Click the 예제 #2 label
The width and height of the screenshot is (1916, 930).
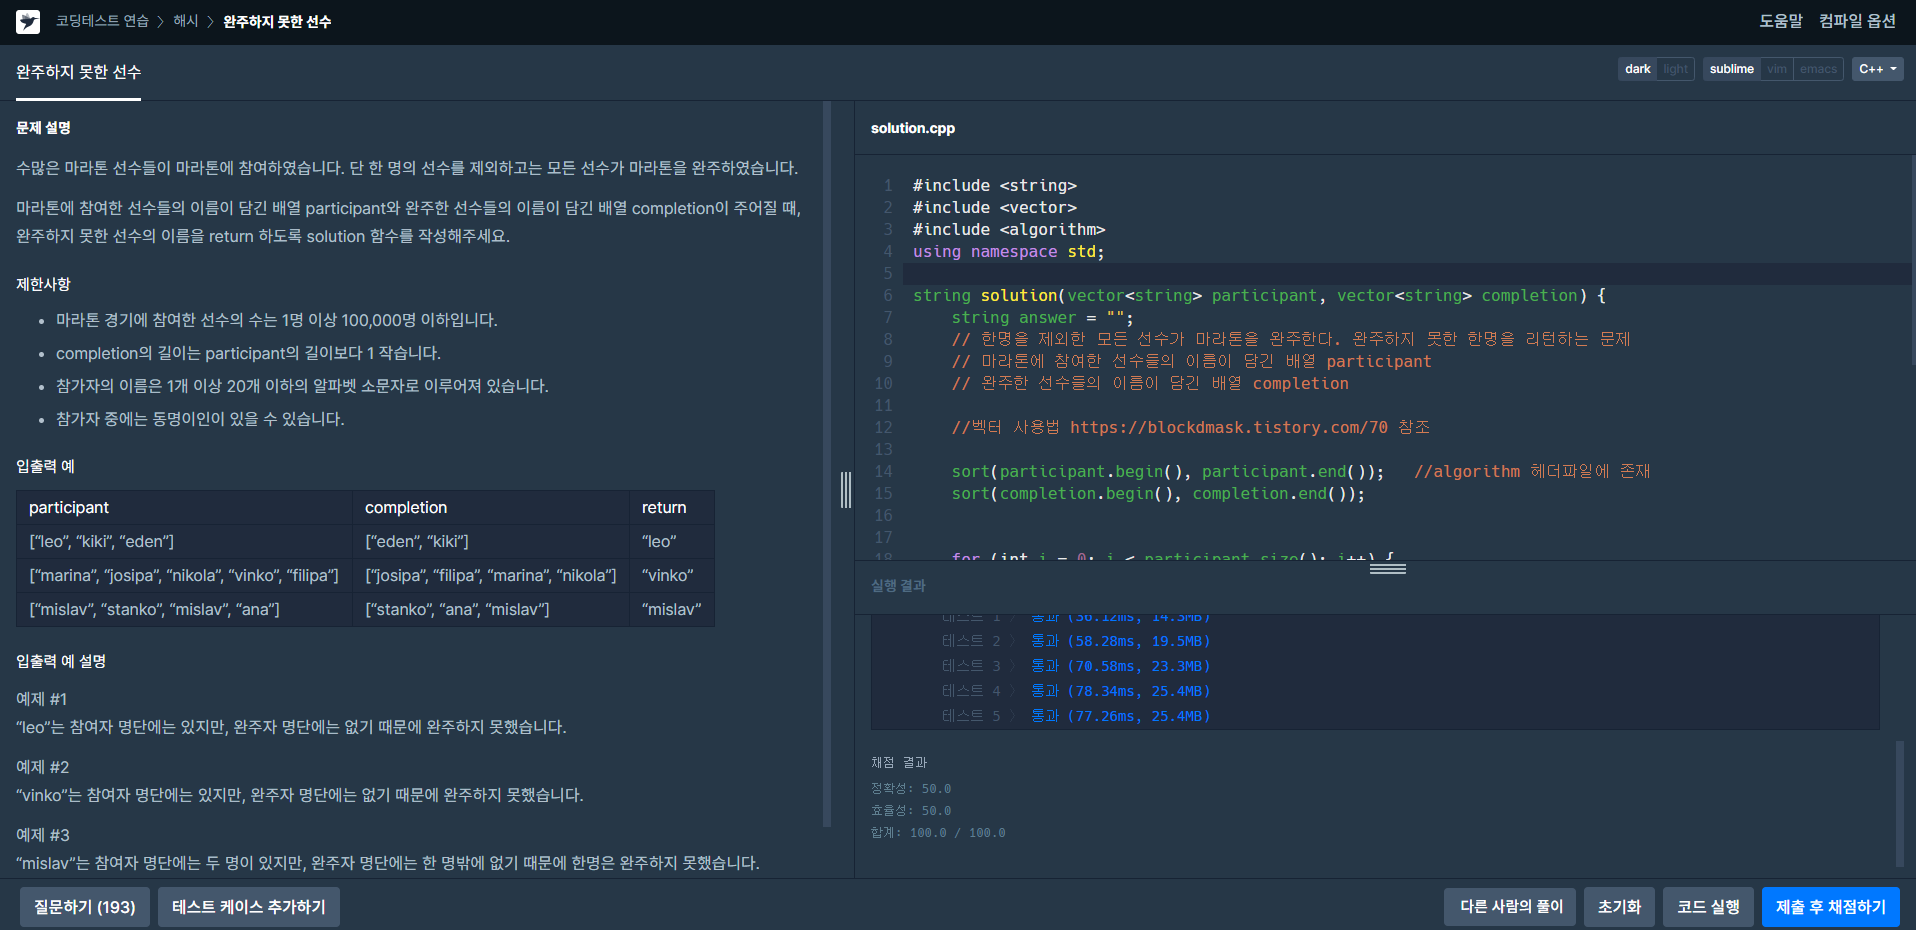point(43,767)
